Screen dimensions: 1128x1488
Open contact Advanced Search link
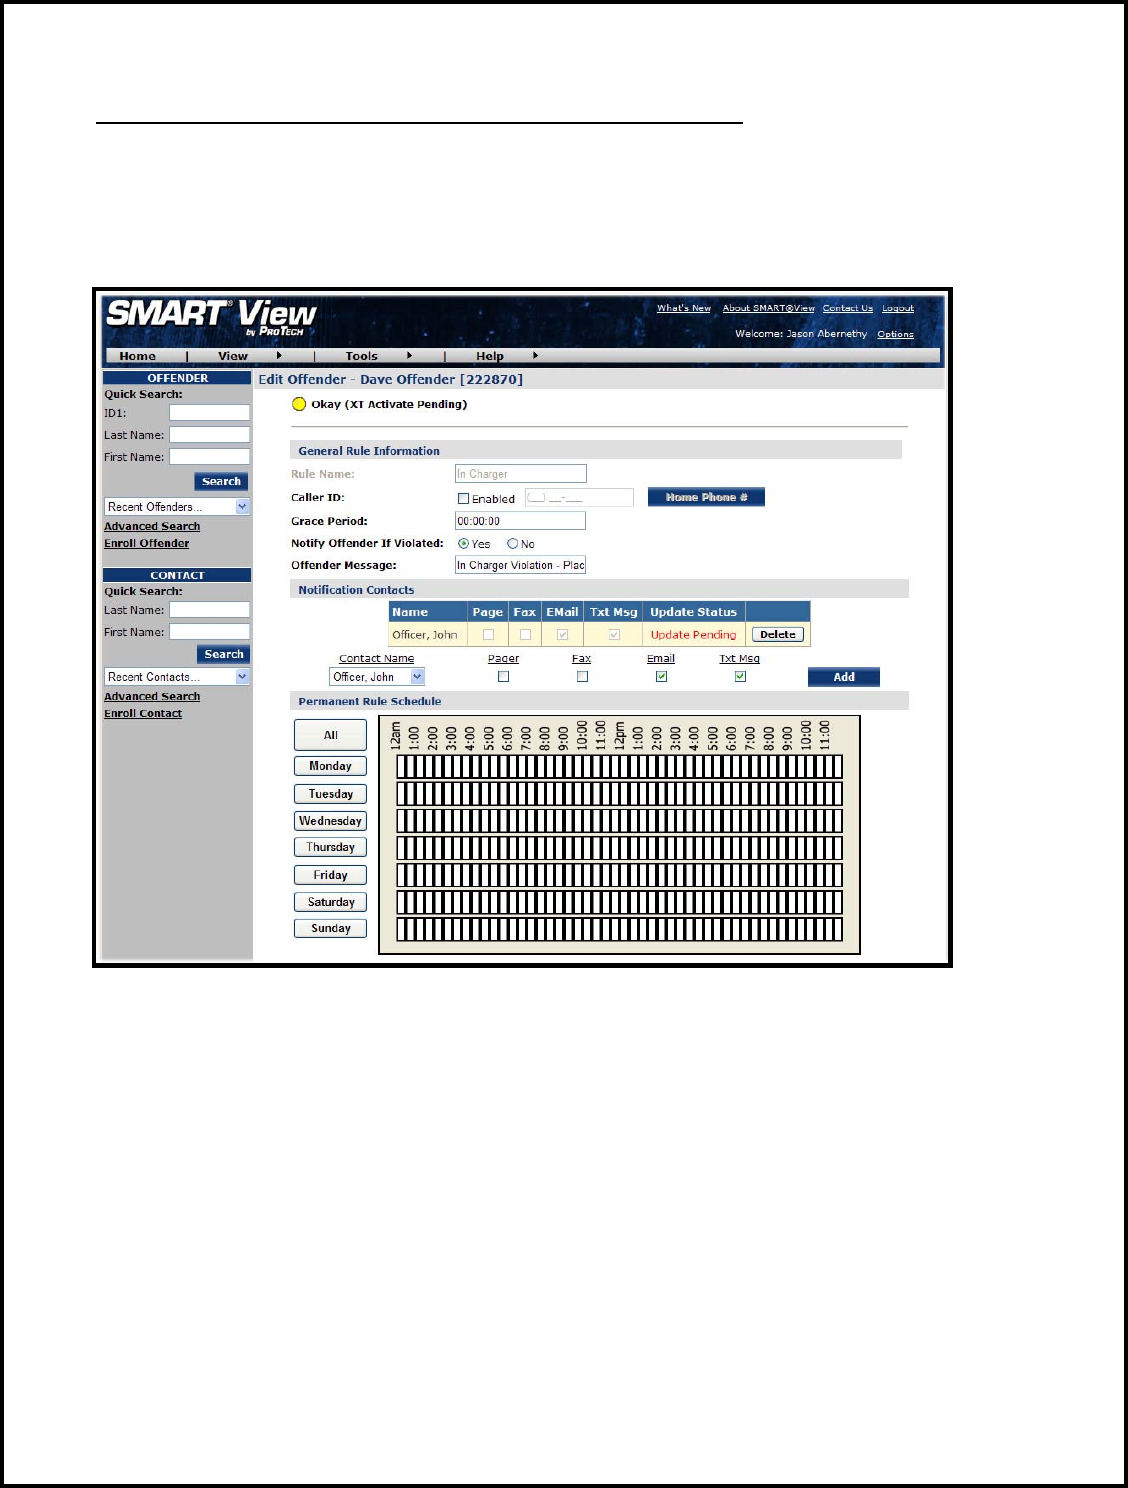(152, 696)
